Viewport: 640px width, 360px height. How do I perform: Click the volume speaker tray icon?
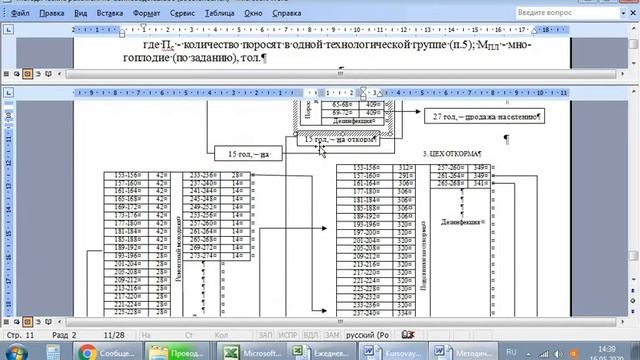(x=558, y=354)
